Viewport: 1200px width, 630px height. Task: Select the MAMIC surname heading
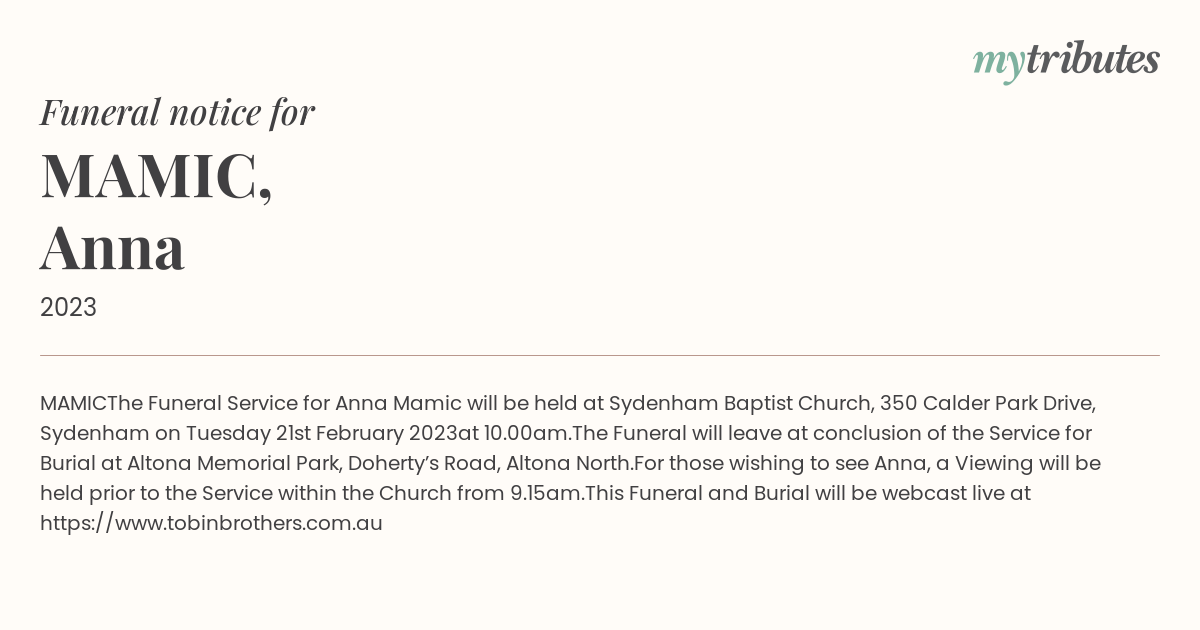point(156,175)
